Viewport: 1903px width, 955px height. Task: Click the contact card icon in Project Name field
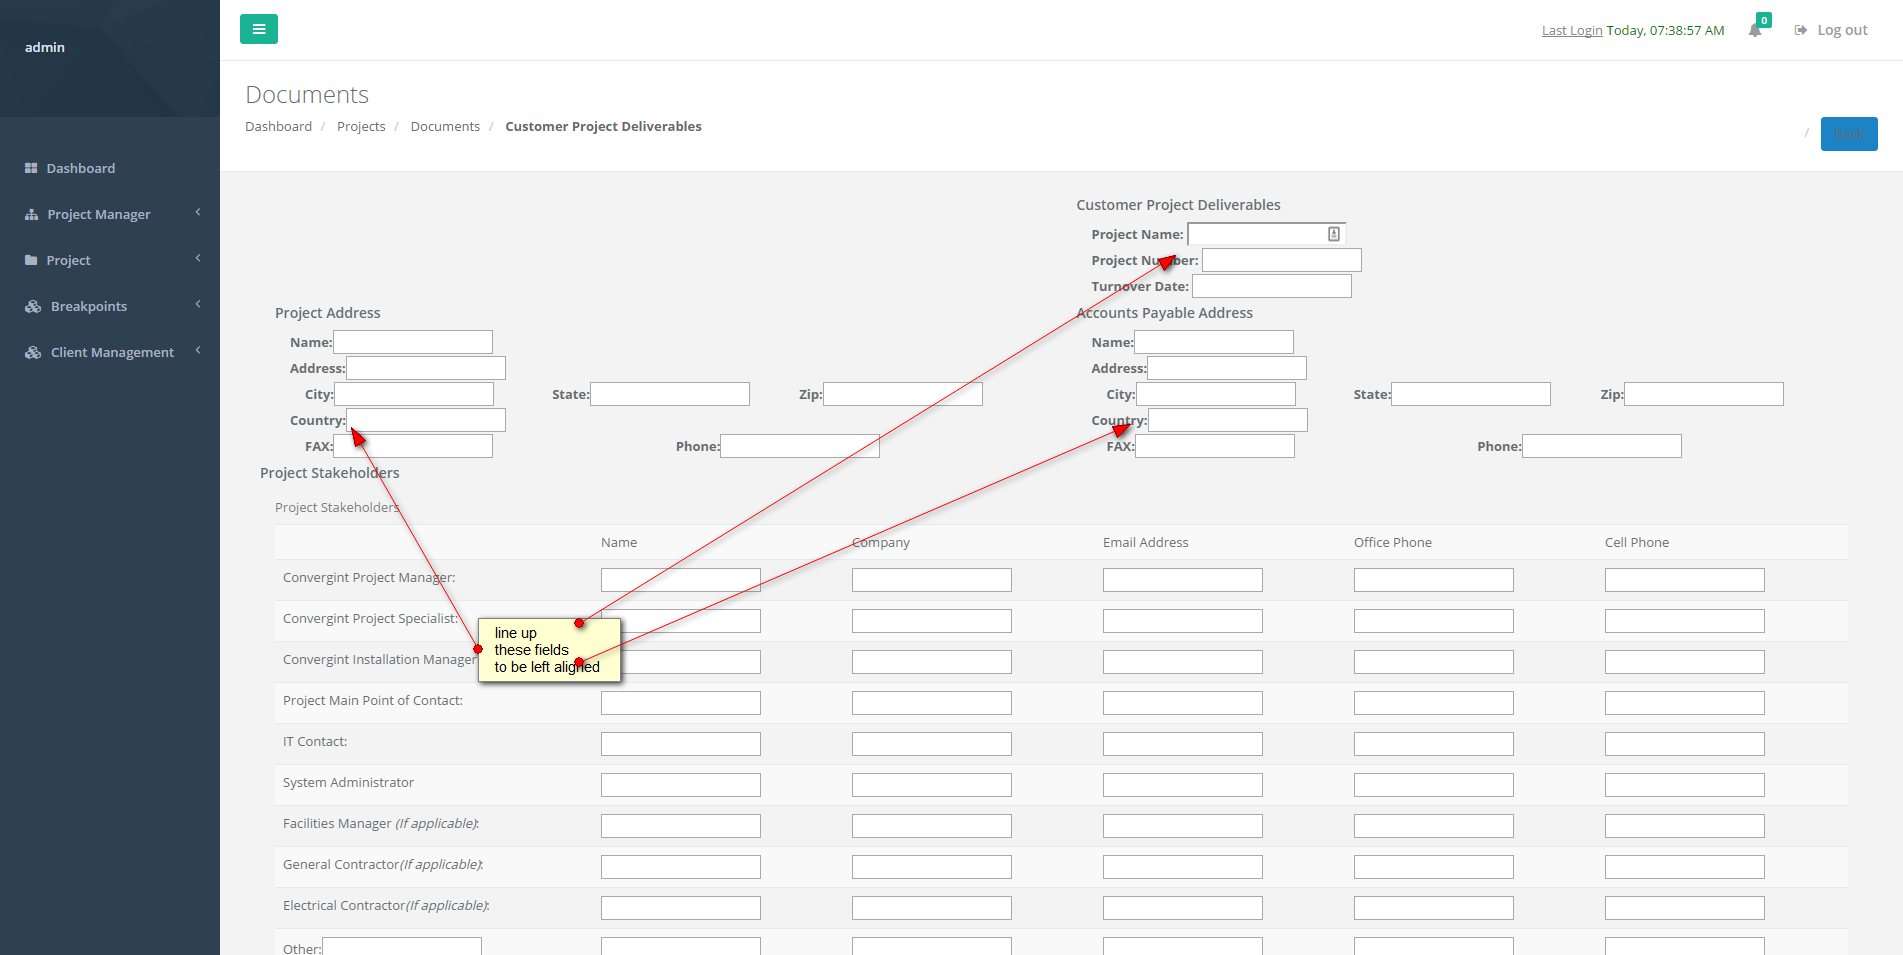[1334, 234]
